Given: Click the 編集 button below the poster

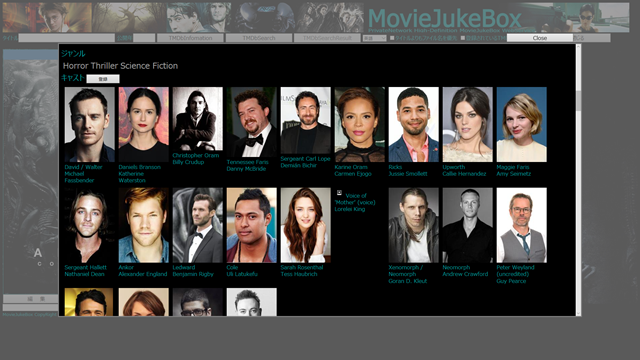Looking at the screenshot, I should point(31,299).
